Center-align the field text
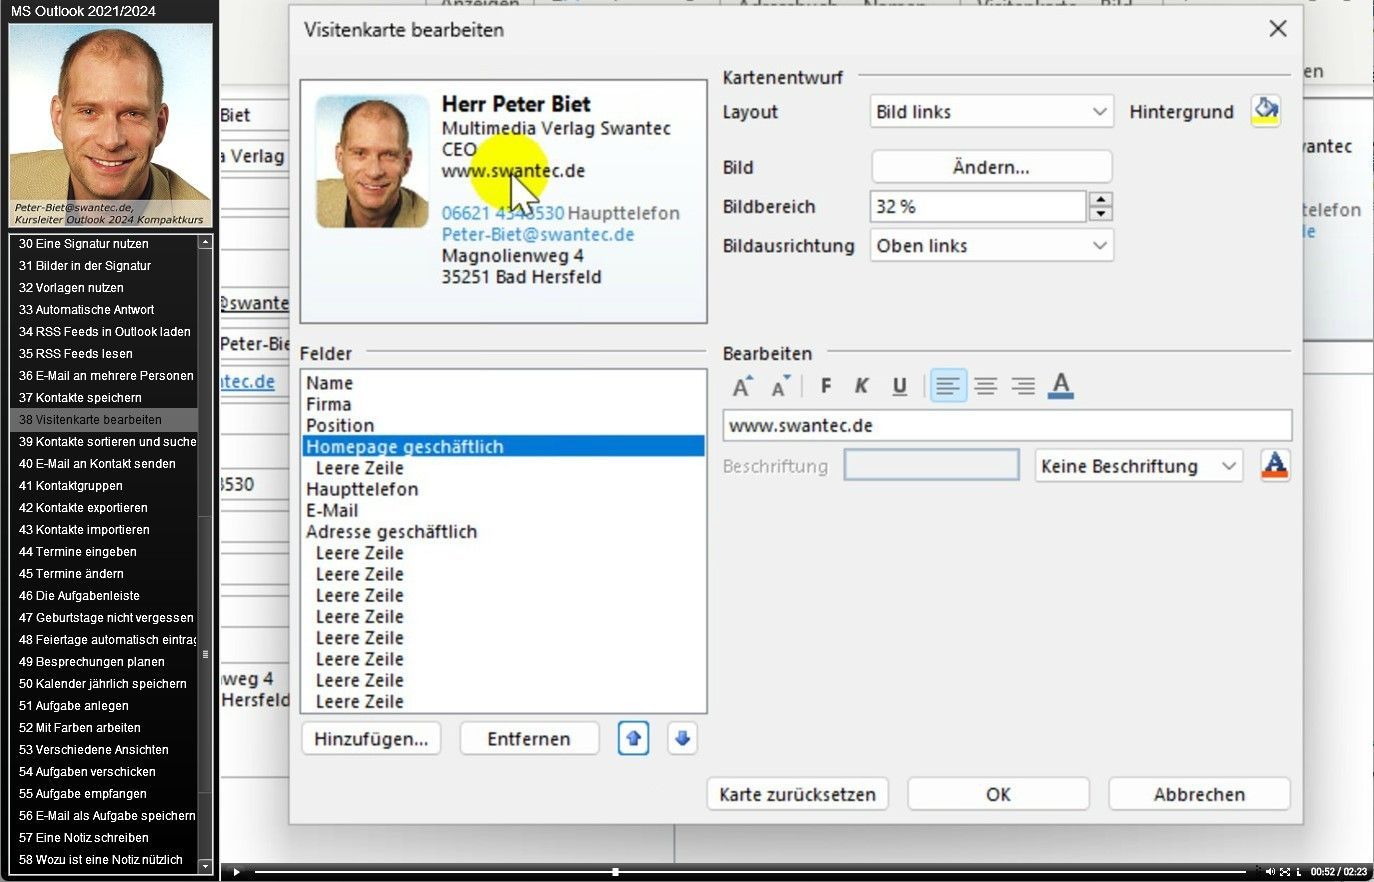The width and height of the screenshot is (1374, 882). (986, 386)
